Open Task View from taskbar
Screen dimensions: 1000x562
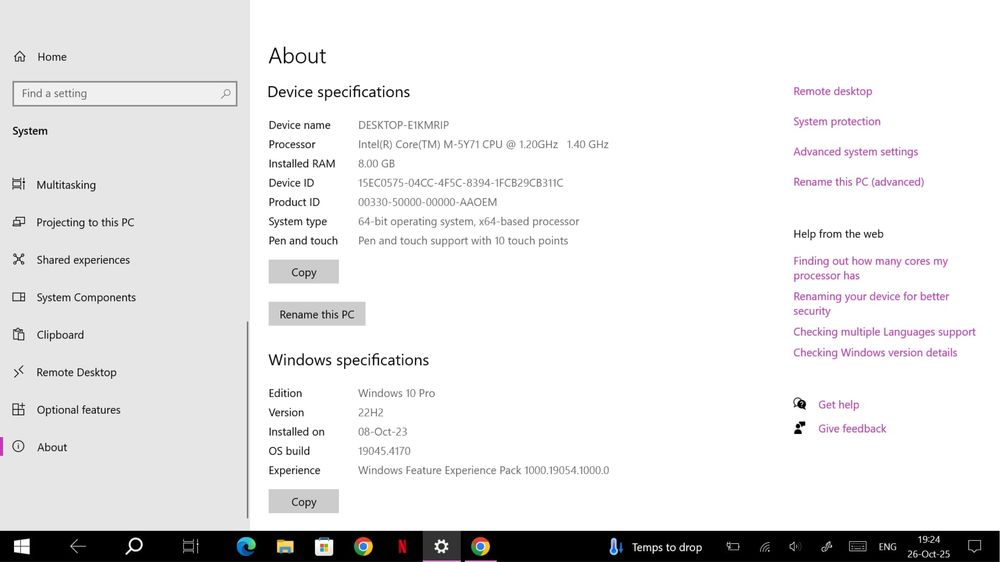point(190,547)
